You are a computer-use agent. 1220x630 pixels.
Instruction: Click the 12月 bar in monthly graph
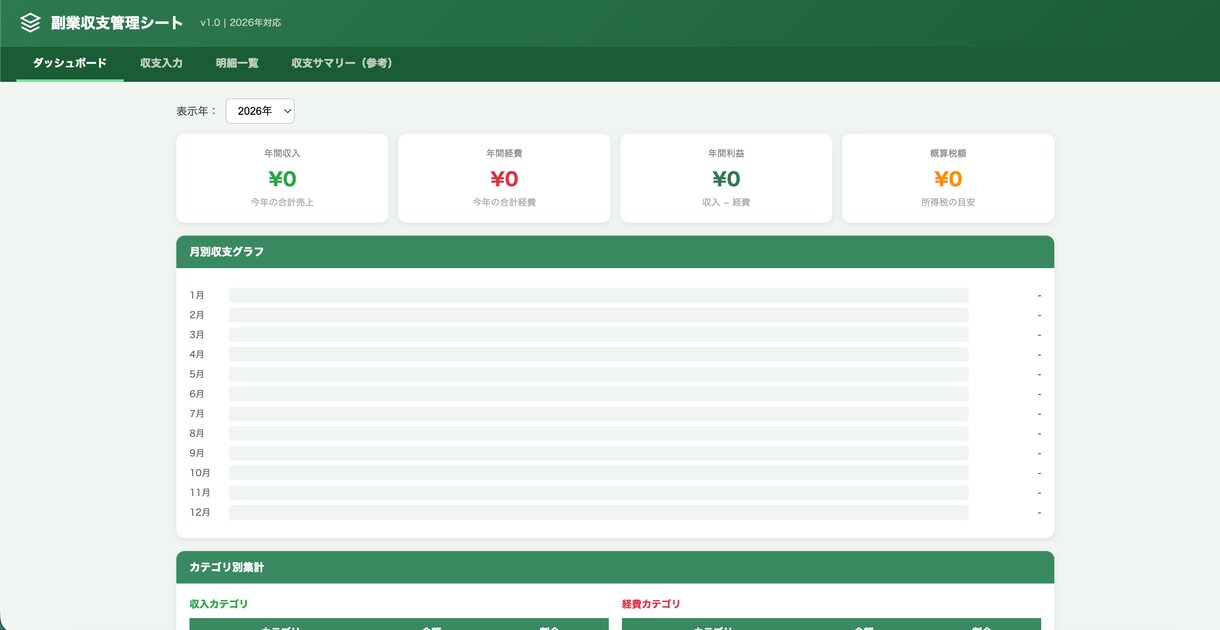click(x=599, y=512)
